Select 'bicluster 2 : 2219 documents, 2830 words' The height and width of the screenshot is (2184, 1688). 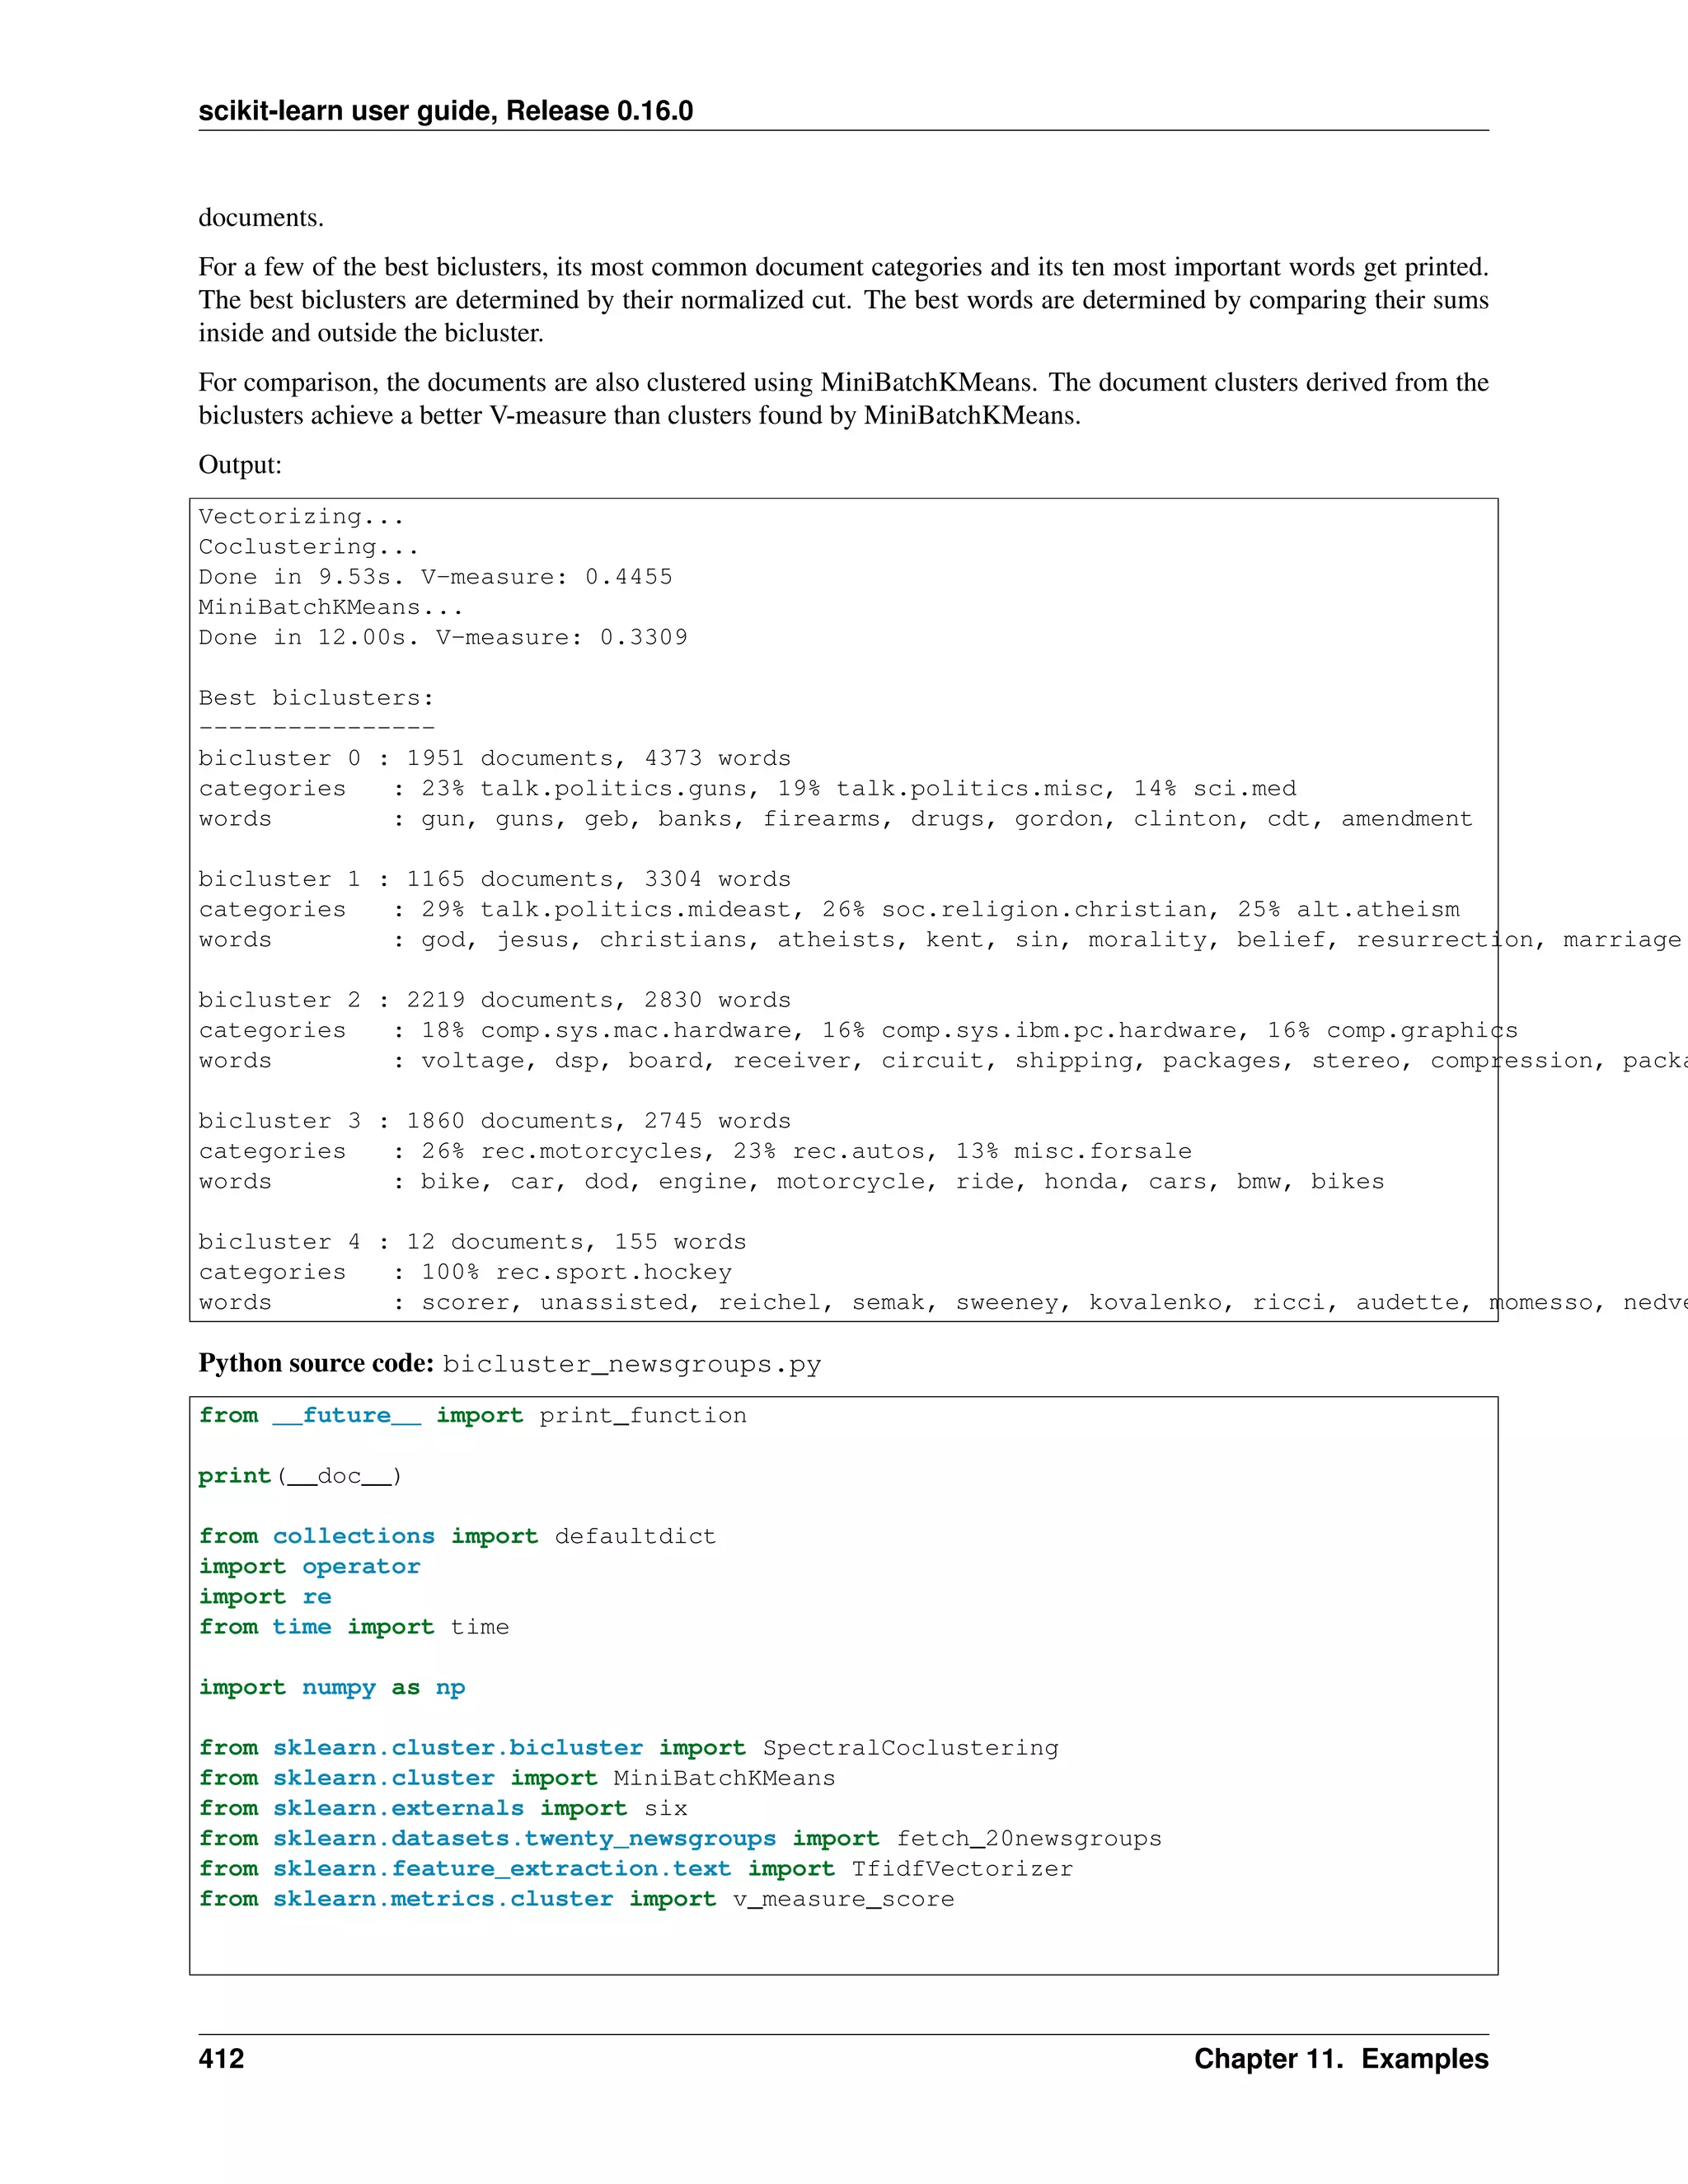[494, 1000]
